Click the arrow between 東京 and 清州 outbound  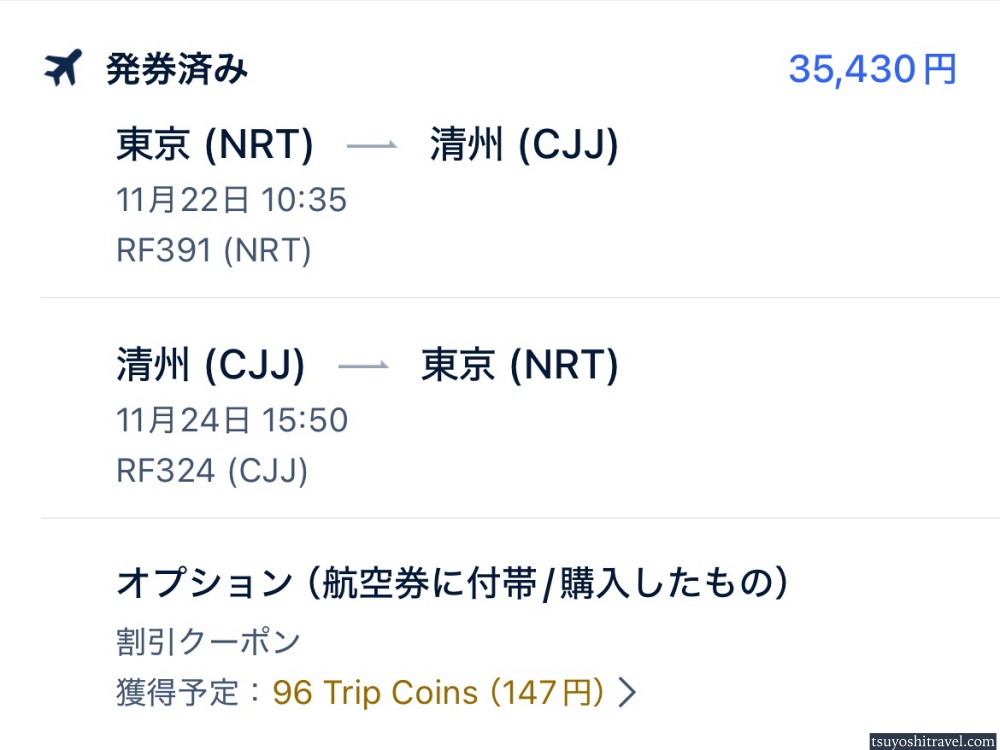(x=372, y=147)
